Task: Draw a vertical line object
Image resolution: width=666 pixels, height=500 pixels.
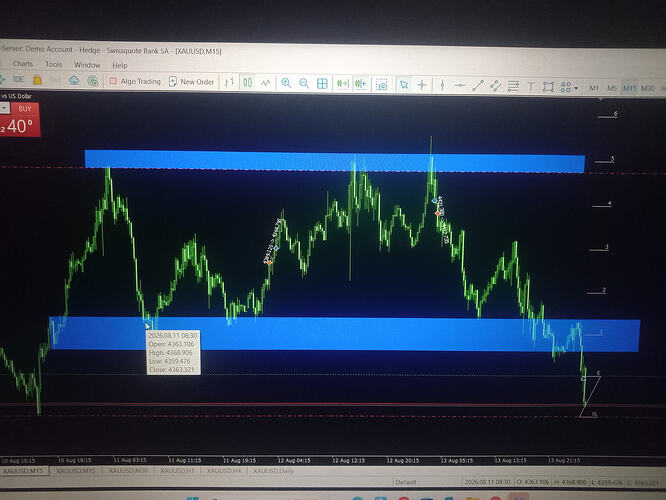Action: tap(442, 85)
